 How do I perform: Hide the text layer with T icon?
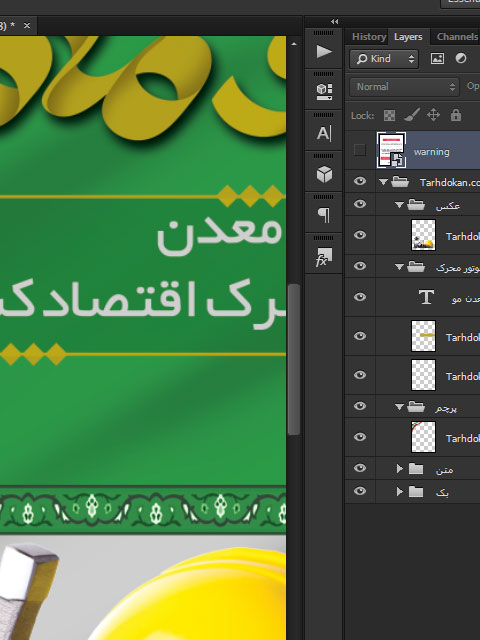(x=360, y=297)
